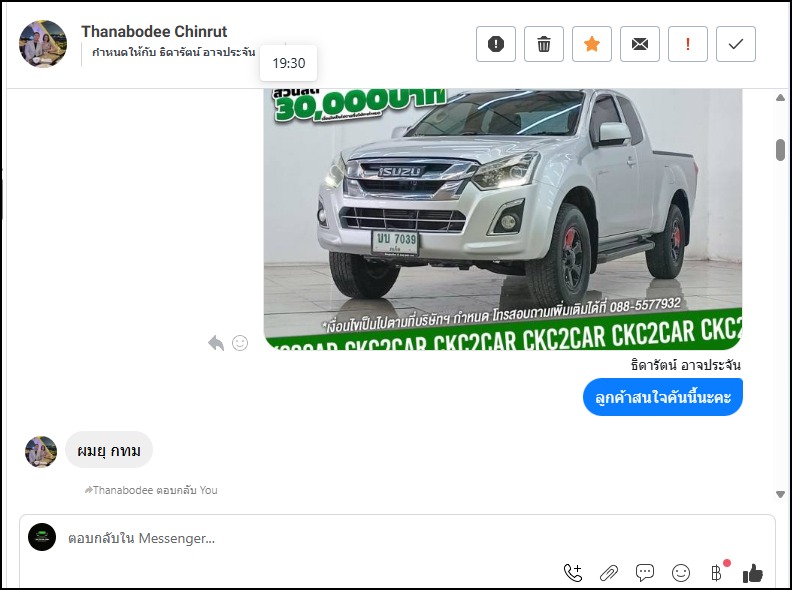Toggle the orange star follow-up icon
Viewport: 792px width, 590px height.
591,44
